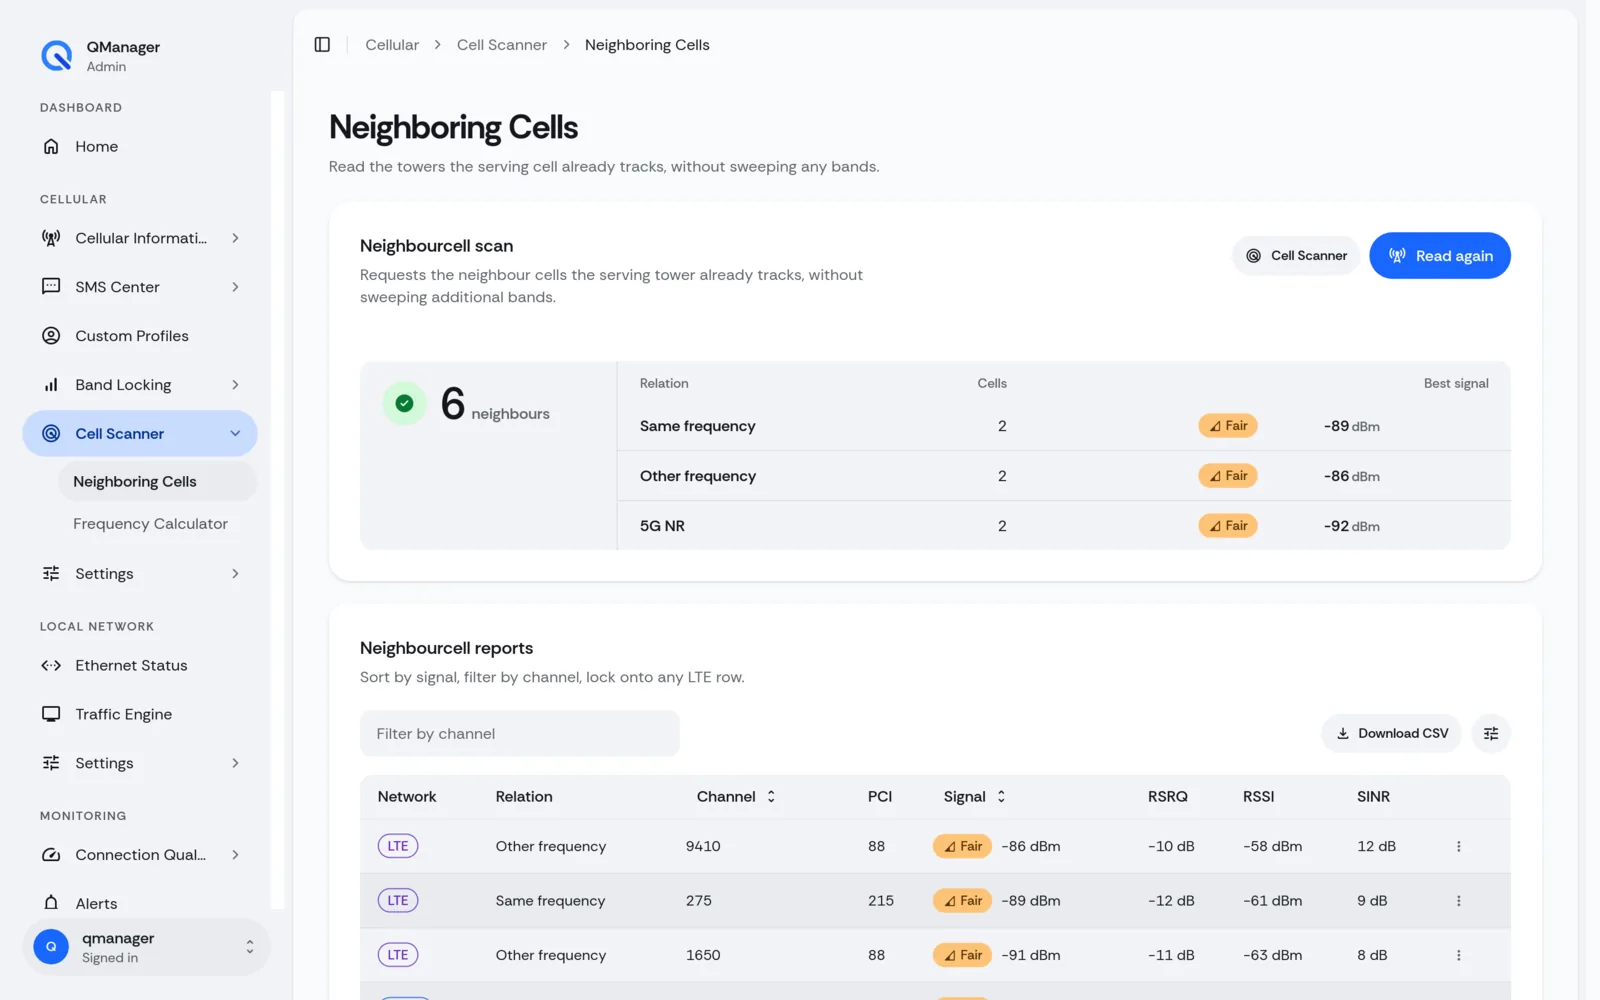
Task: Collapse the Cell Scanner section
Action: click(x=140, y=434)
